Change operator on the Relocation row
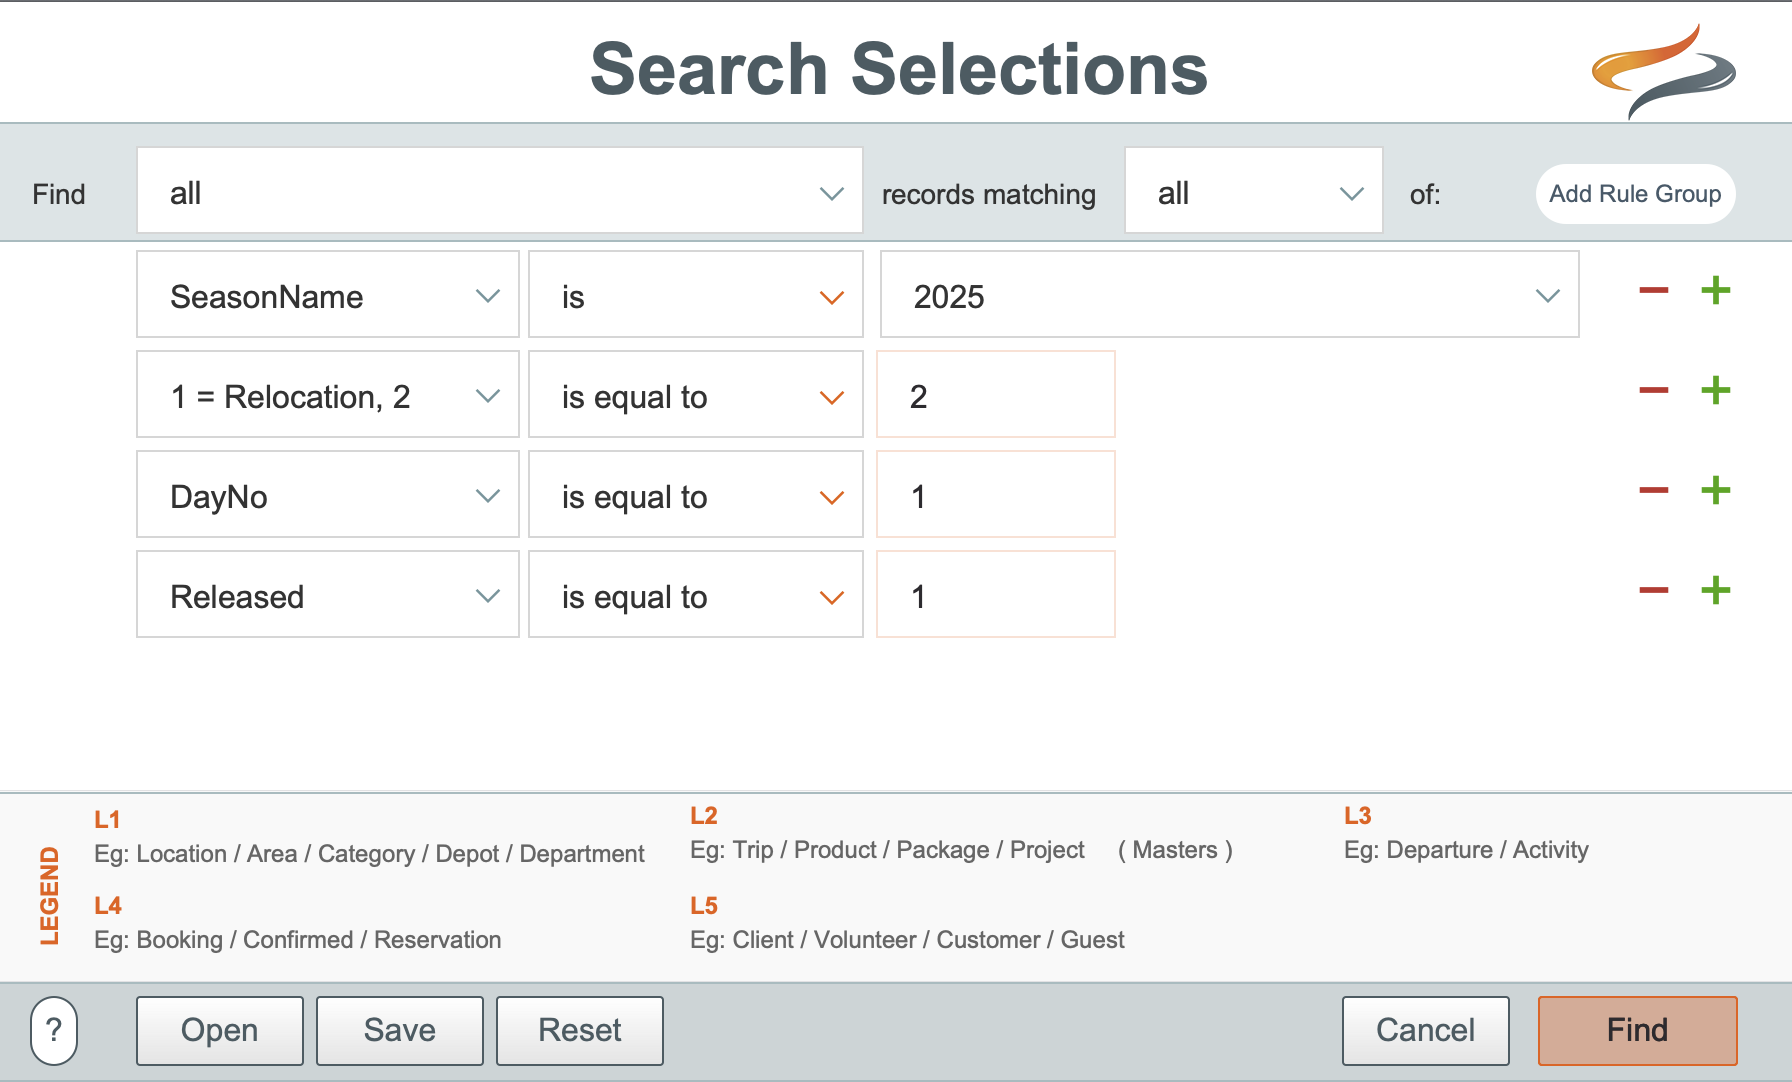1792x1082 pixels. (x=696, y=395)
